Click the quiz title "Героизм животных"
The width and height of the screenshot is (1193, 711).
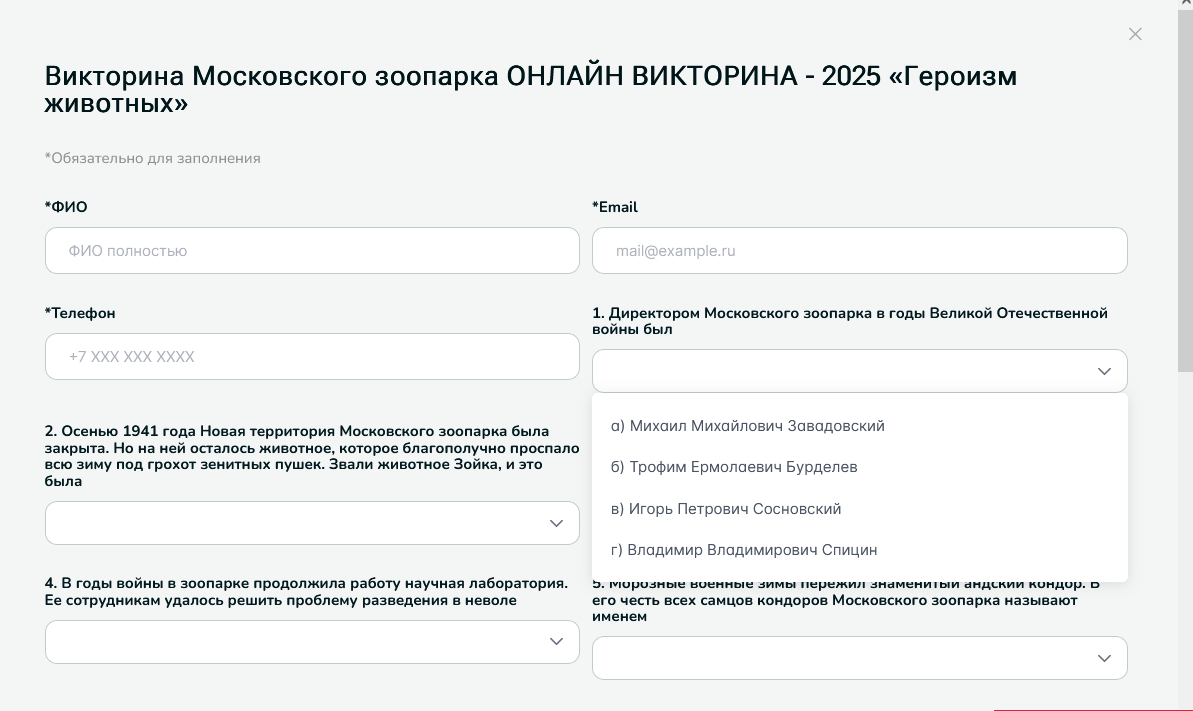(x=530, y=89)
